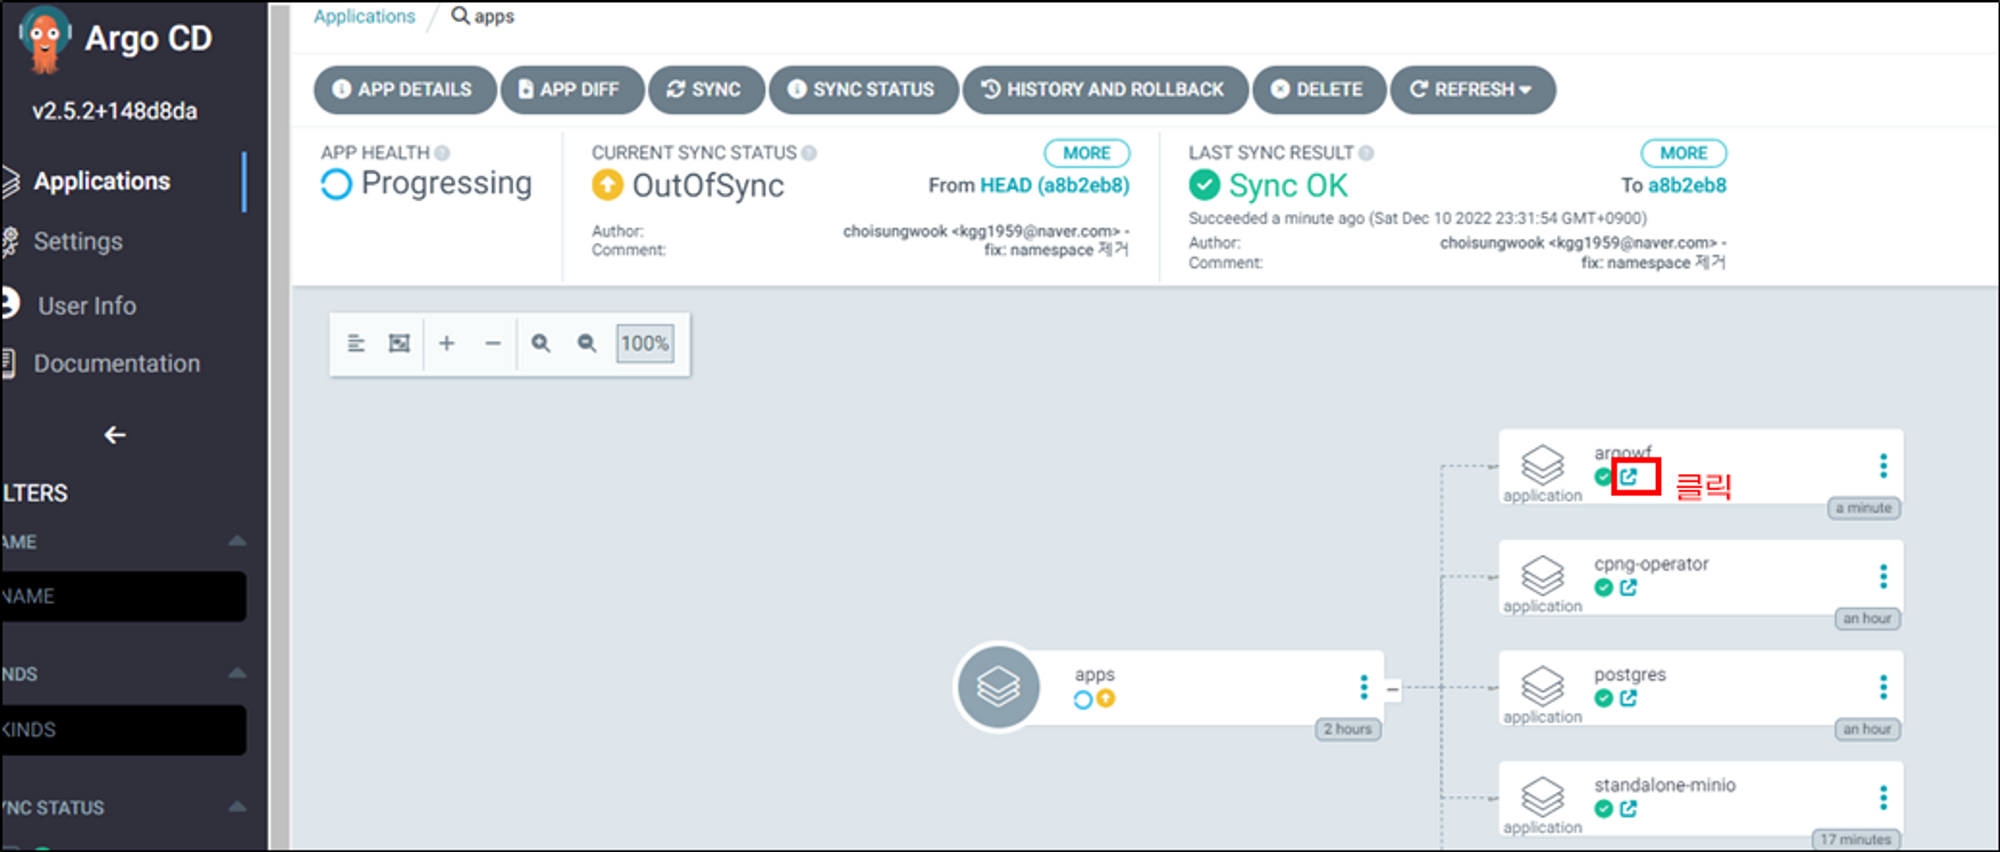Screen dimensions: 2000x852
Task: Click the SYNC button
Action: pyautogui.click(x=706, y=90)
